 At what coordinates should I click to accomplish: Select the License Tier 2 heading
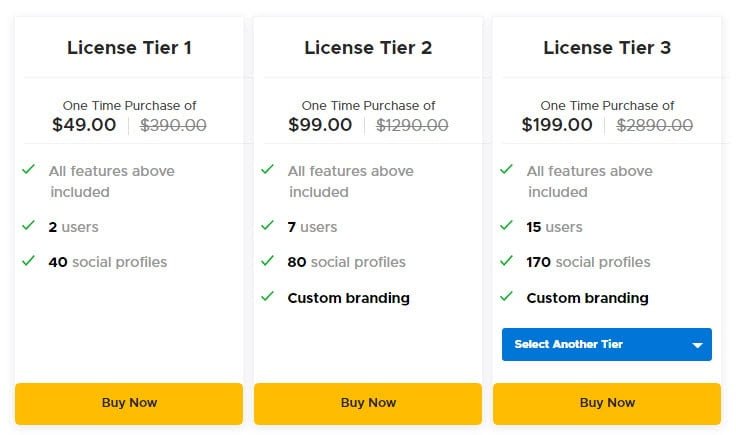tap(368, 47)
